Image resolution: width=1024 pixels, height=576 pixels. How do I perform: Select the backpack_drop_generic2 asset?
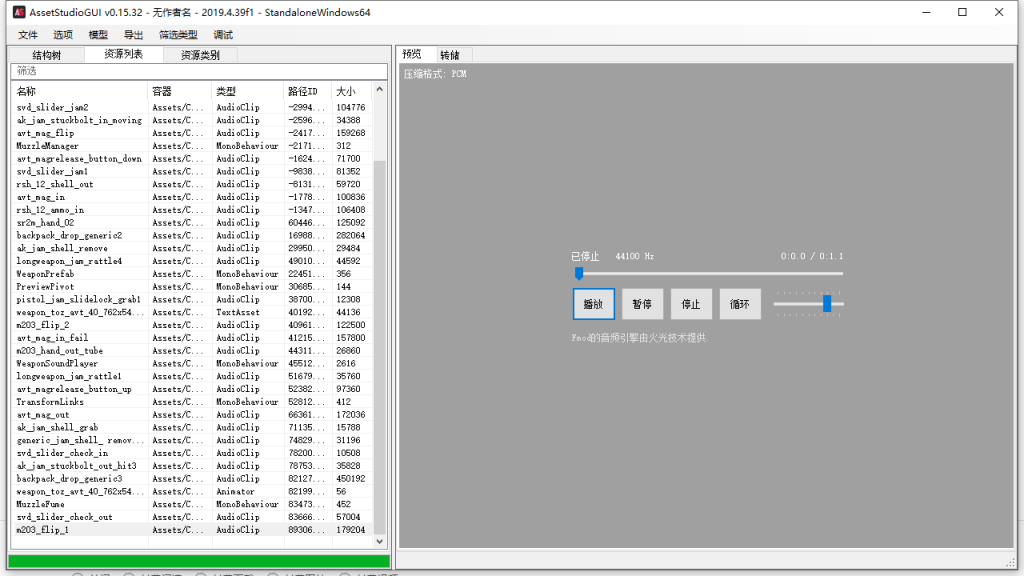pyautogui.click(x=192, y=235)
